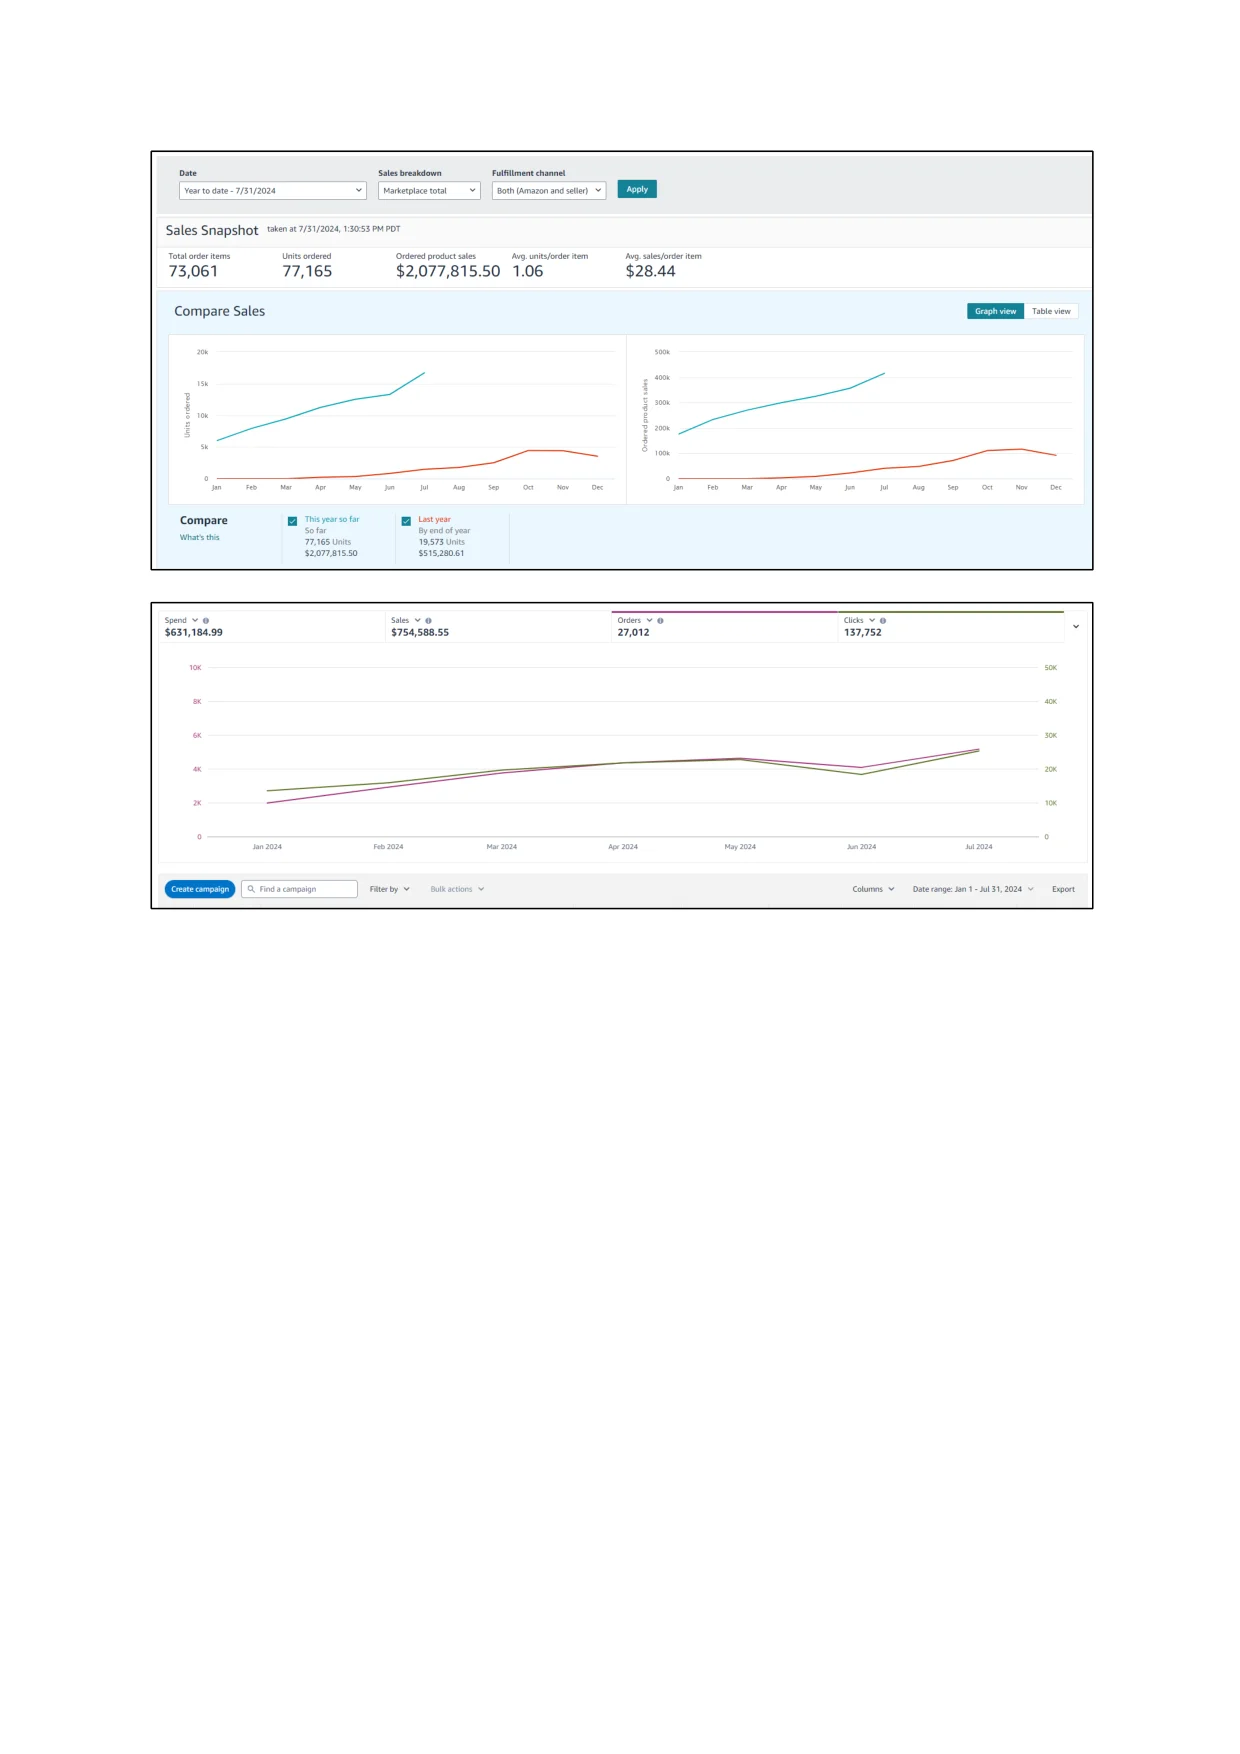This screenshot has height=1754, width=1240.
Task: Select the '$2,077,815.50' ordered product sales value
Action: [448, 272]
